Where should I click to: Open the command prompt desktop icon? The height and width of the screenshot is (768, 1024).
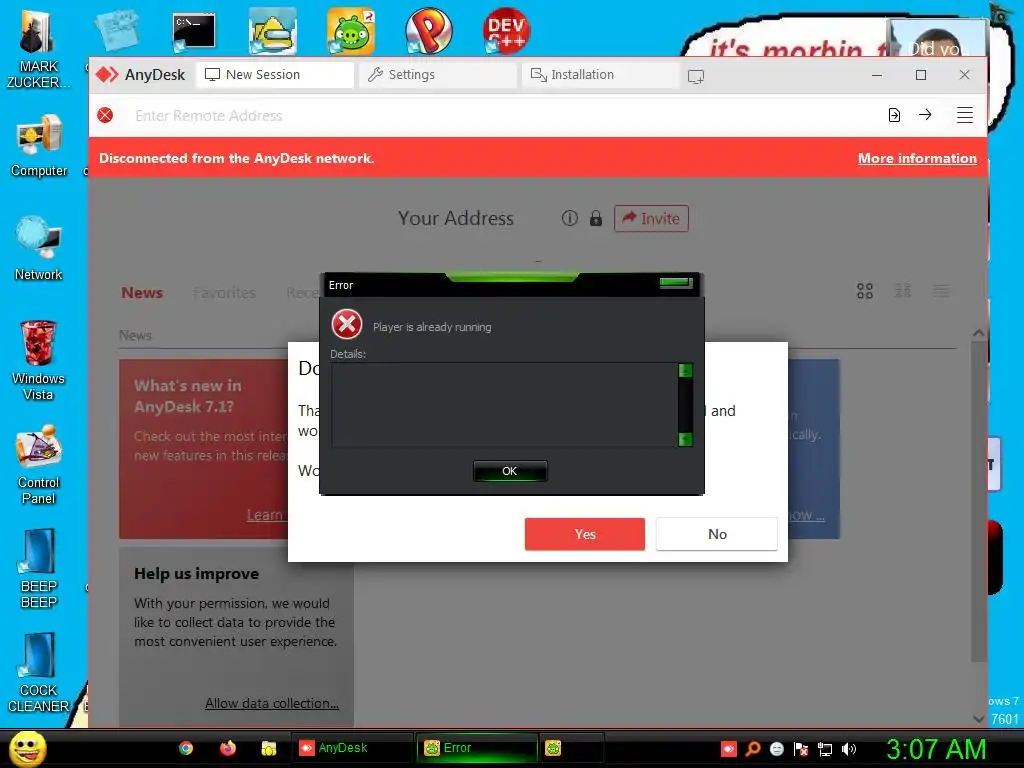coord(194,31)
